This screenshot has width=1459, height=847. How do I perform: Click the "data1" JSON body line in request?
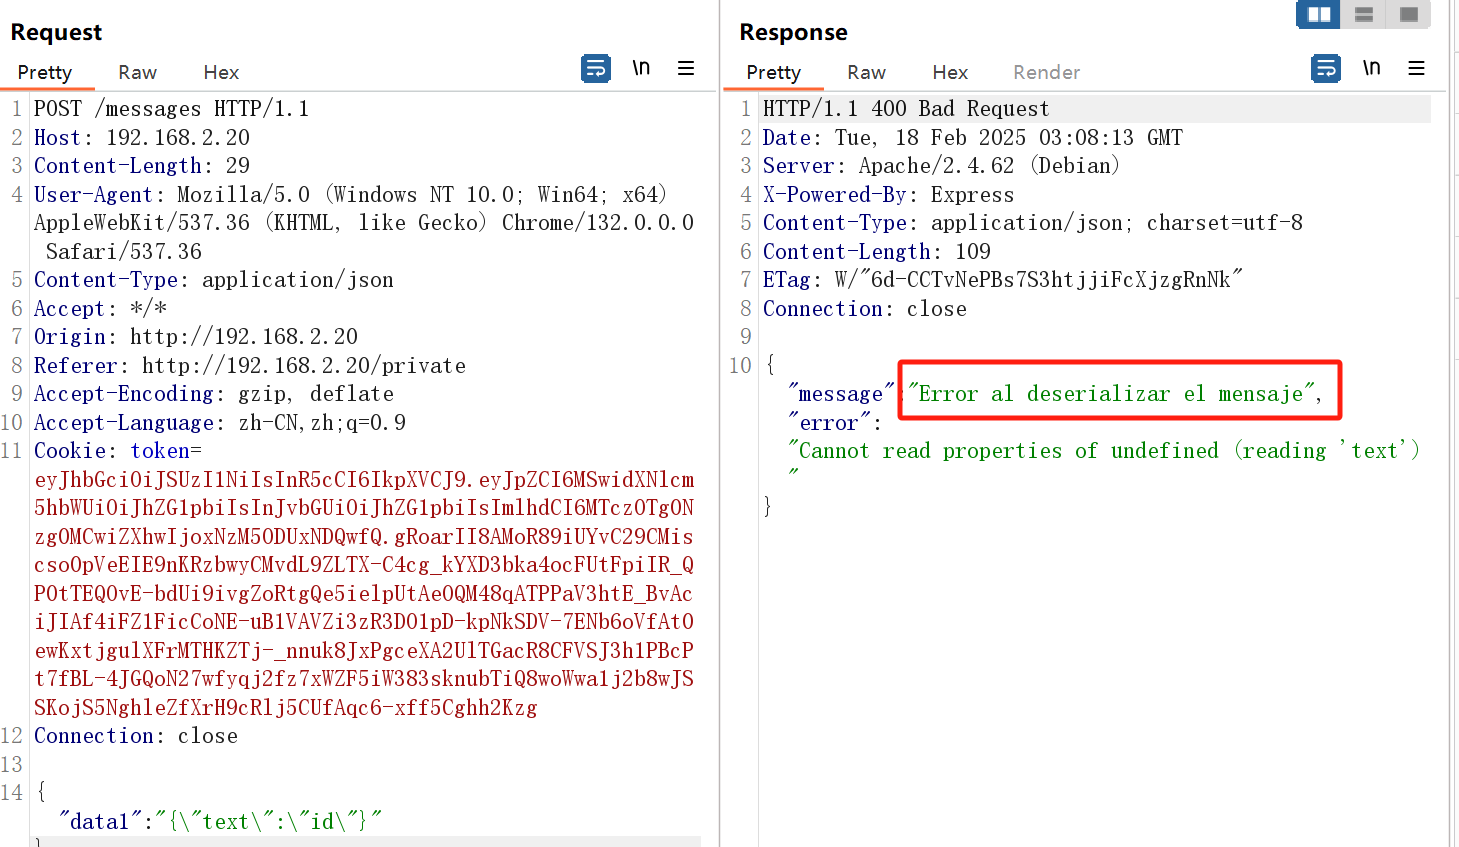tap(220, 822)
